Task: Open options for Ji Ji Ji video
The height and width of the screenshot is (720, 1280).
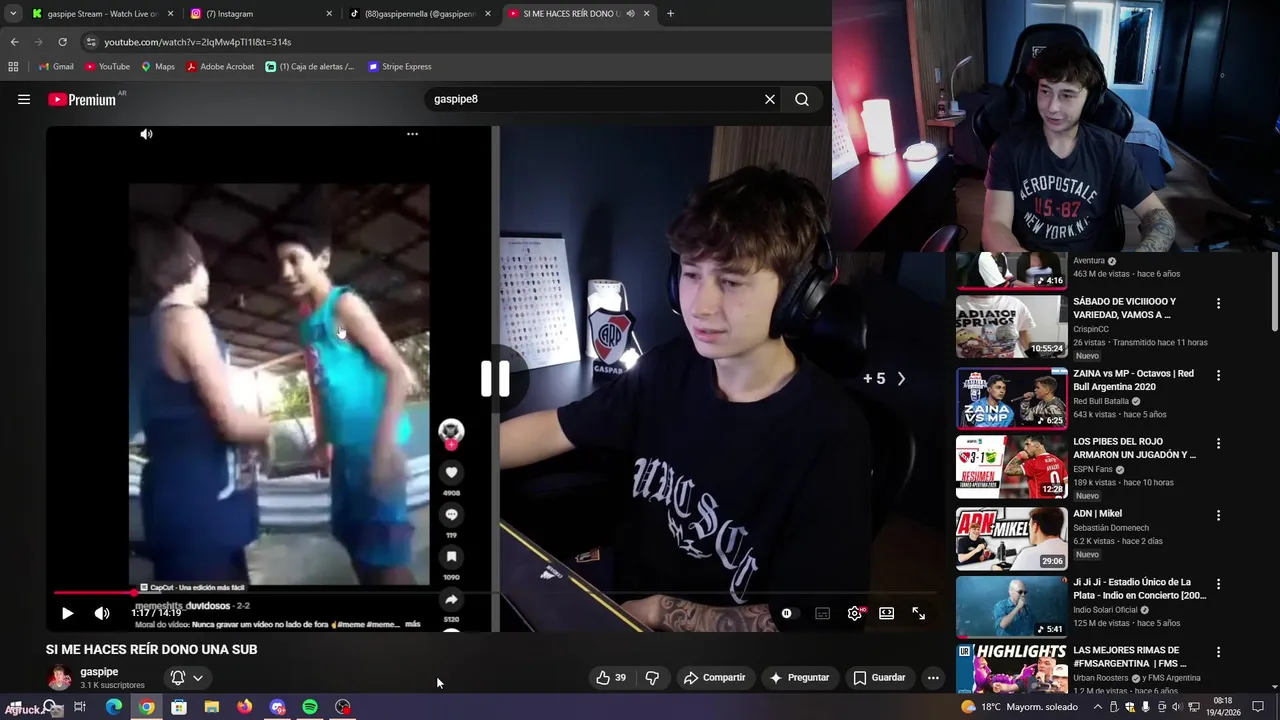Action: pos(1218,583)
